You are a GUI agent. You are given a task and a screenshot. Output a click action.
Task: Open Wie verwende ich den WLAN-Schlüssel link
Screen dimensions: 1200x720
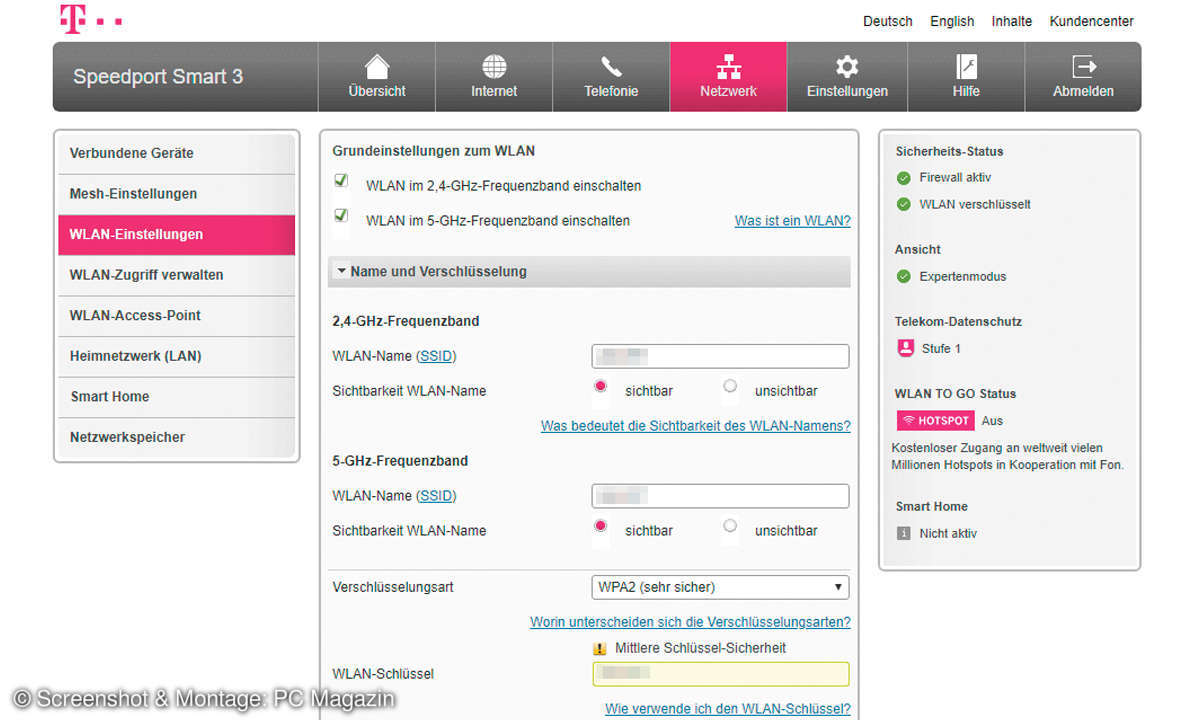(x=728, y=709)
